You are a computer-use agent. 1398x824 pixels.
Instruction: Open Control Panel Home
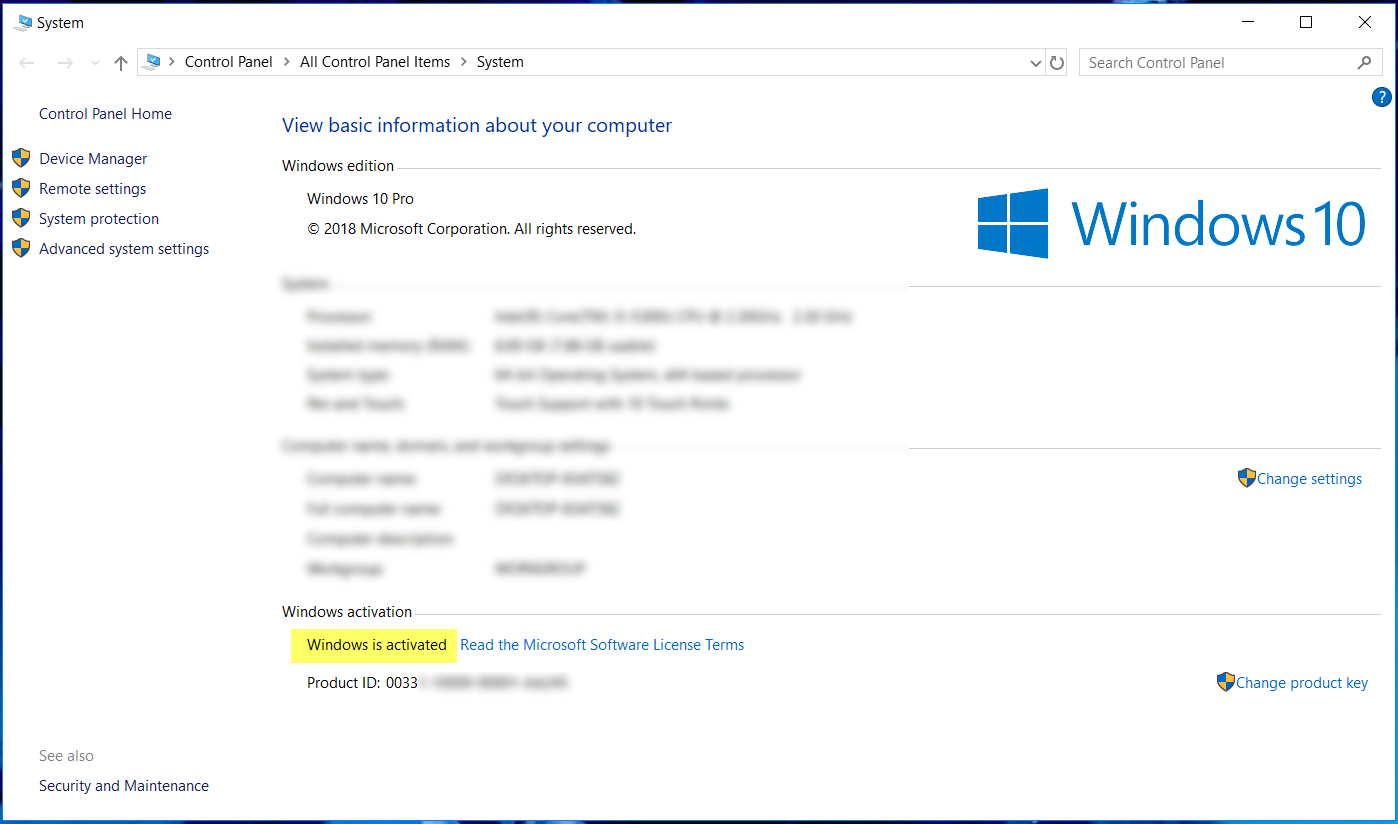[105, 114]
